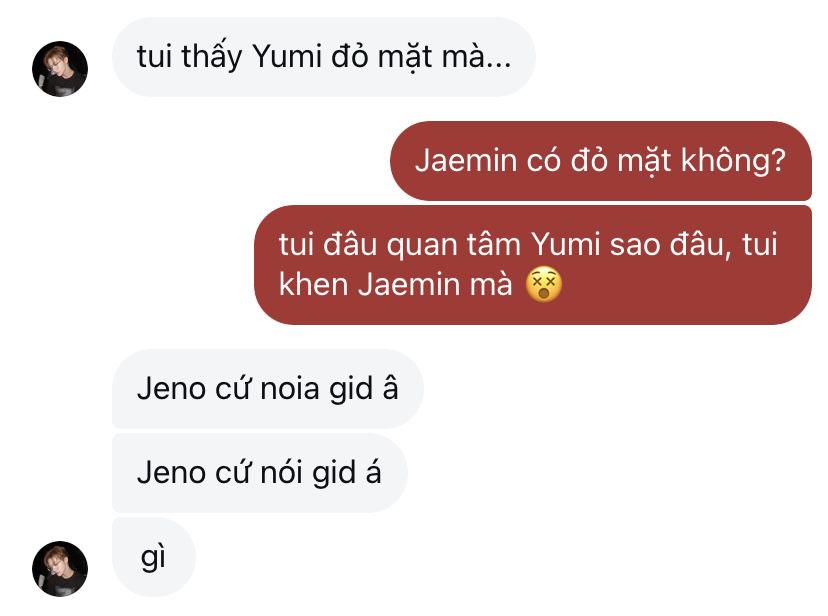Tap the red bubble "Jaemin có đỏ mặt không?"
Screen dimensions: 828x616
(600, 160)
